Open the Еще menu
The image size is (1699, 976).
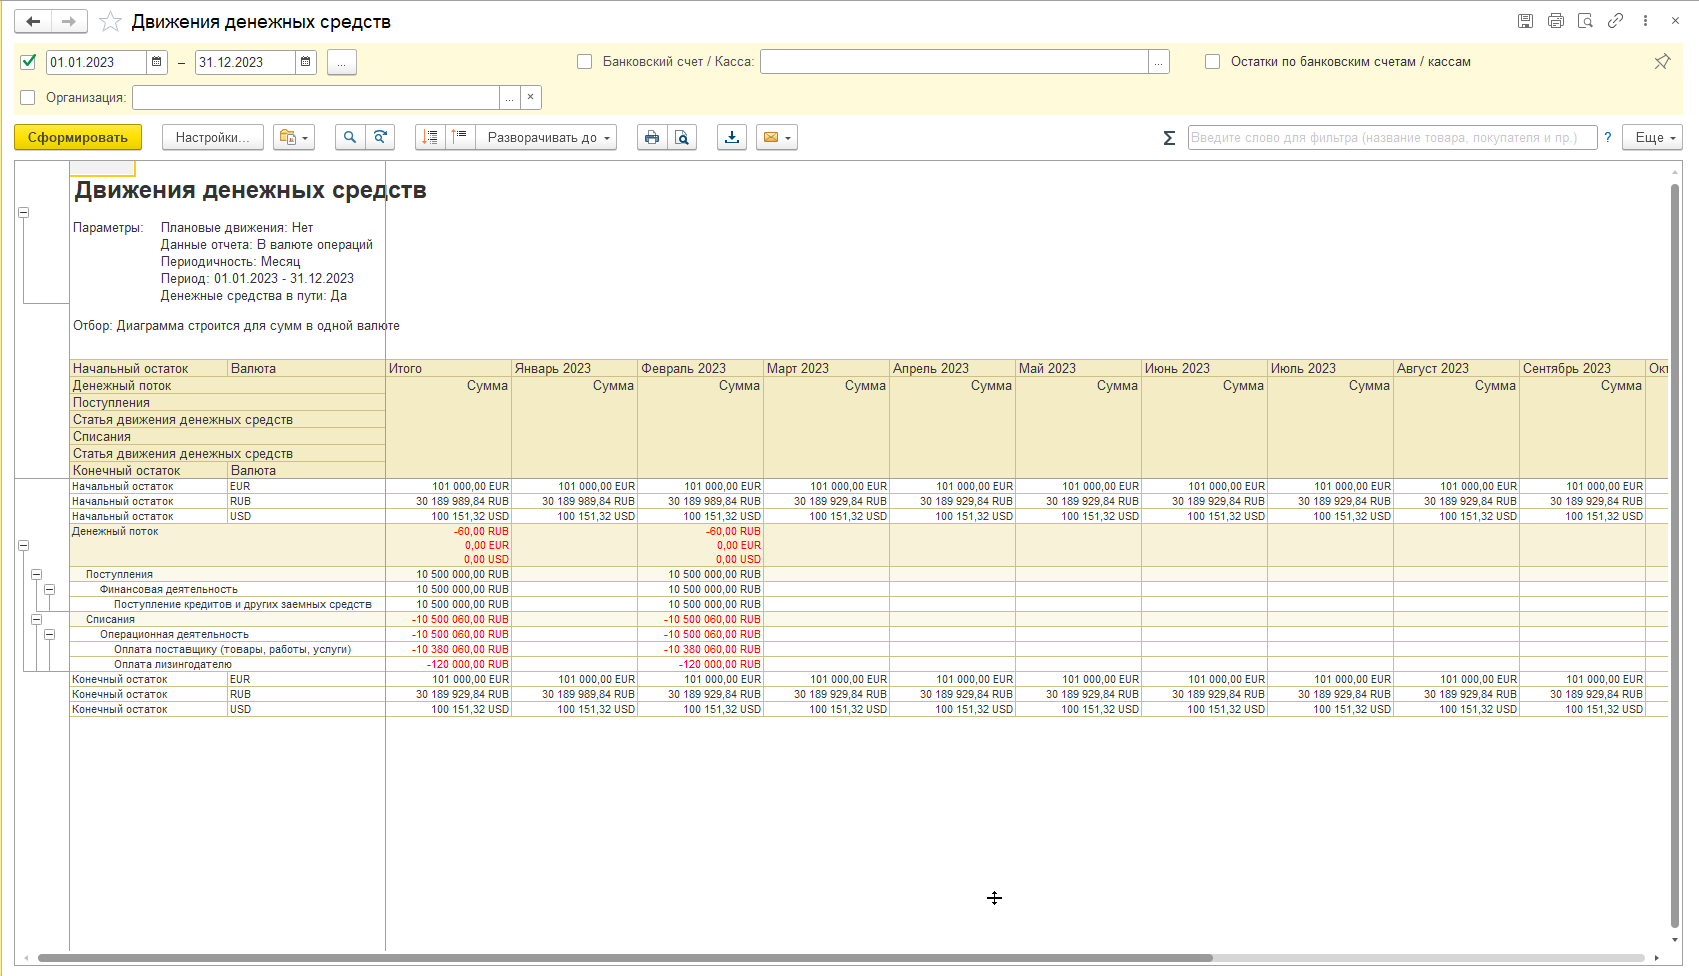[1654, 138]
